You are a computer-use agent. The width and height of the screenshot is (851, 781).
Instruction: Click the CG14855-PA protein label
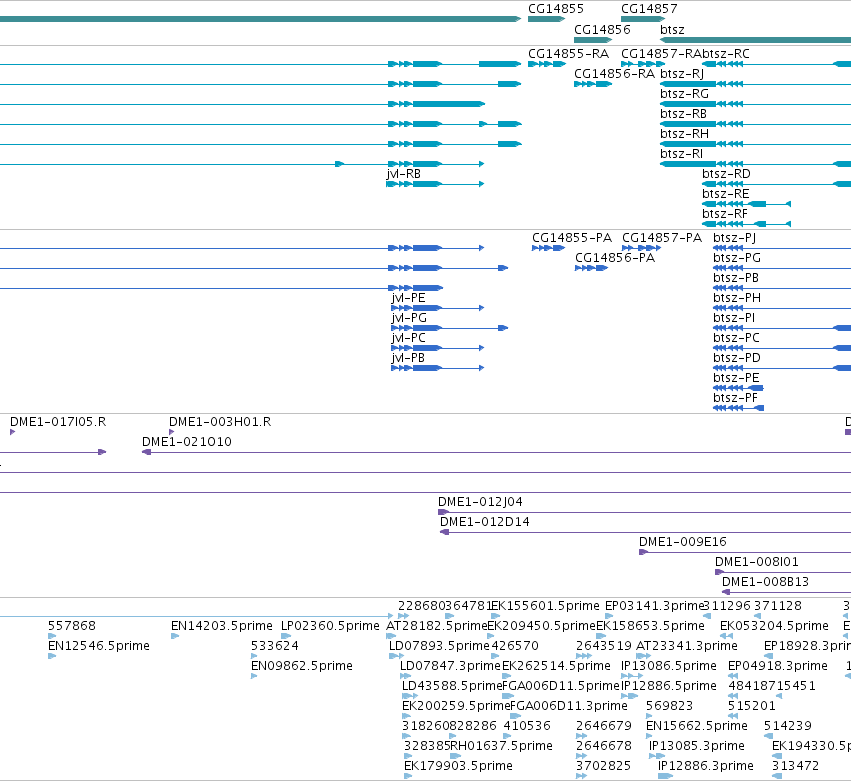[571, 238]
